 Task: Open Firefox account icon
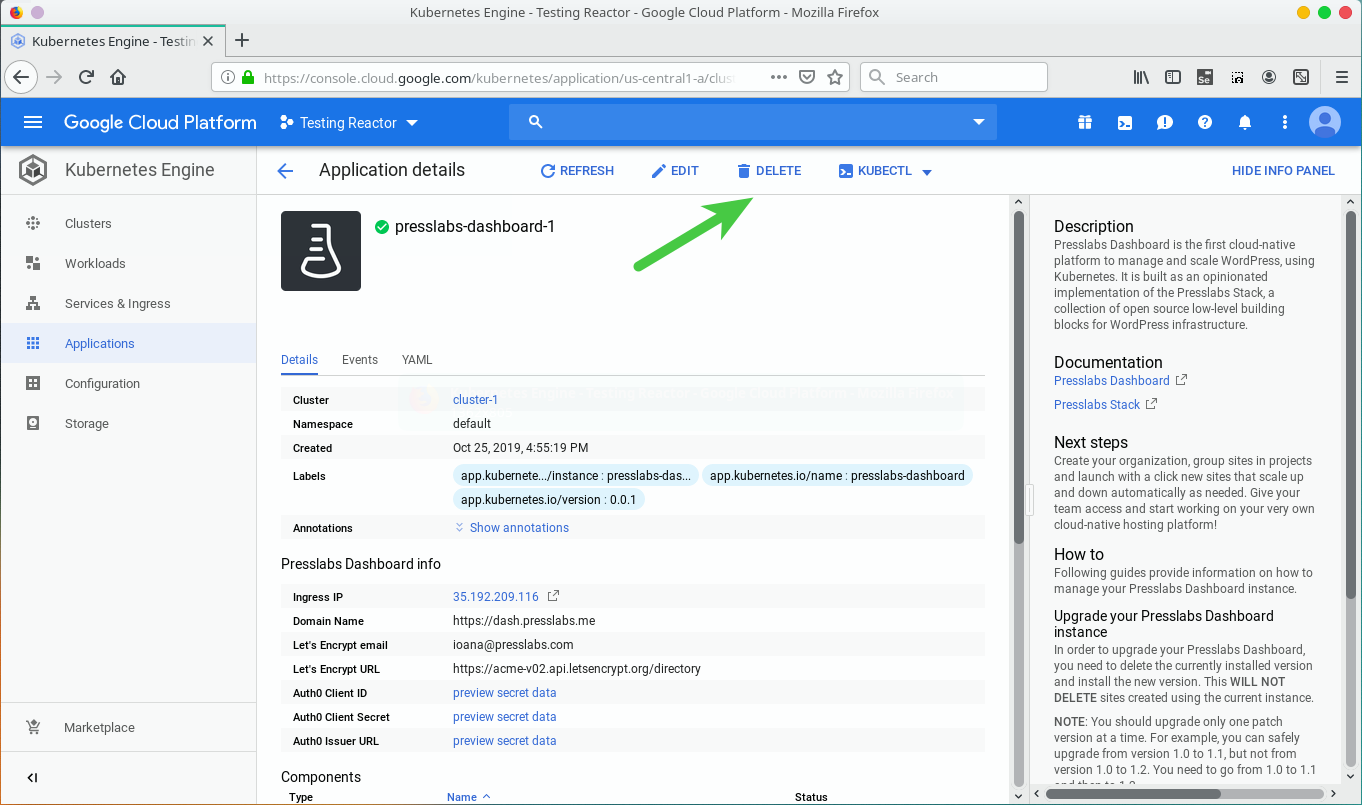1269,77
